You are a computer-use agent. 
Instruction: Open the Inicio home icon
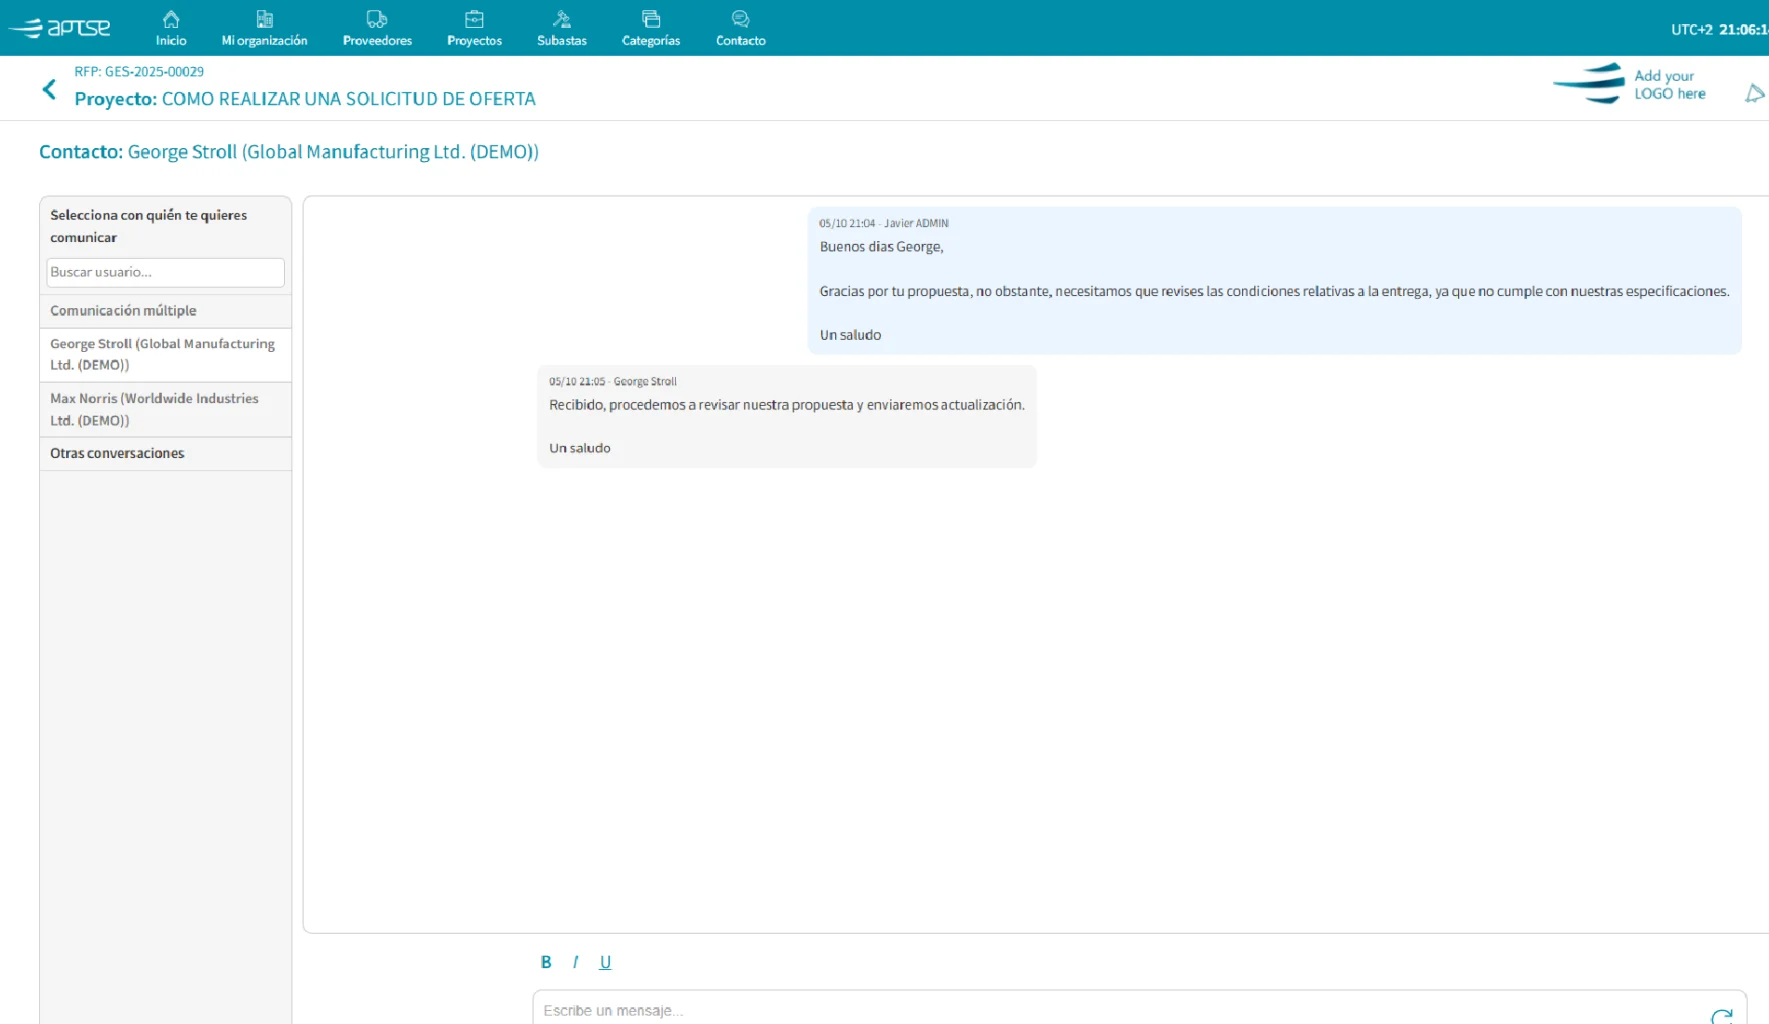[170, 18]
